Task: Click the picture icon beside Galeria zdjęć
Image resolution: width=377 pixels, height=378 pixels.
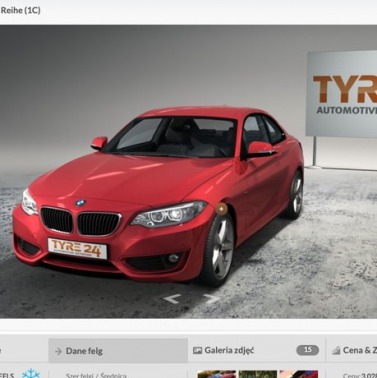Action: (198, 350)
